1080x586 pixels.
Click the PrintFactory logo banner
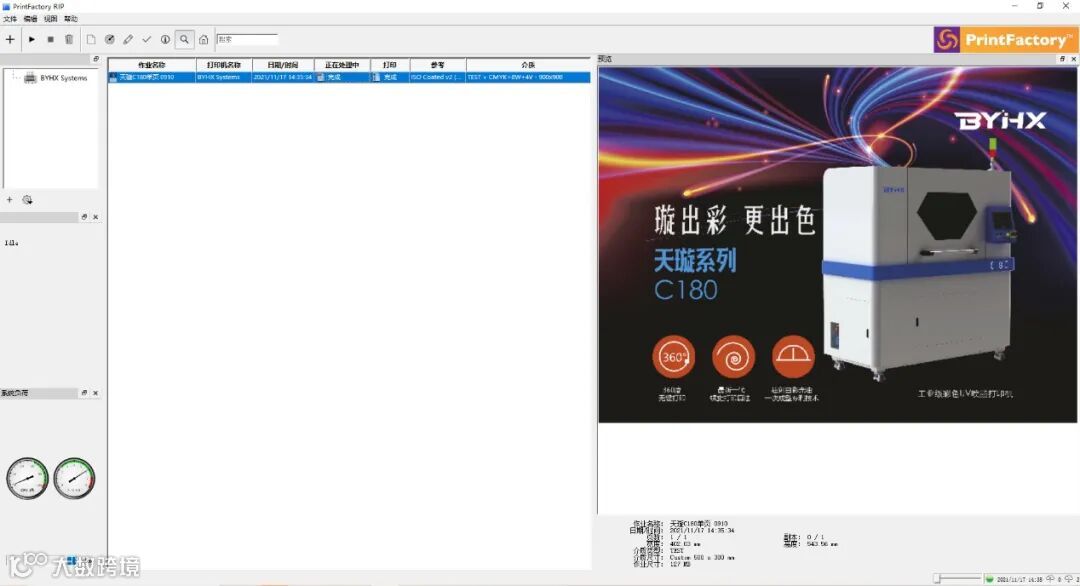[1005, 39]
